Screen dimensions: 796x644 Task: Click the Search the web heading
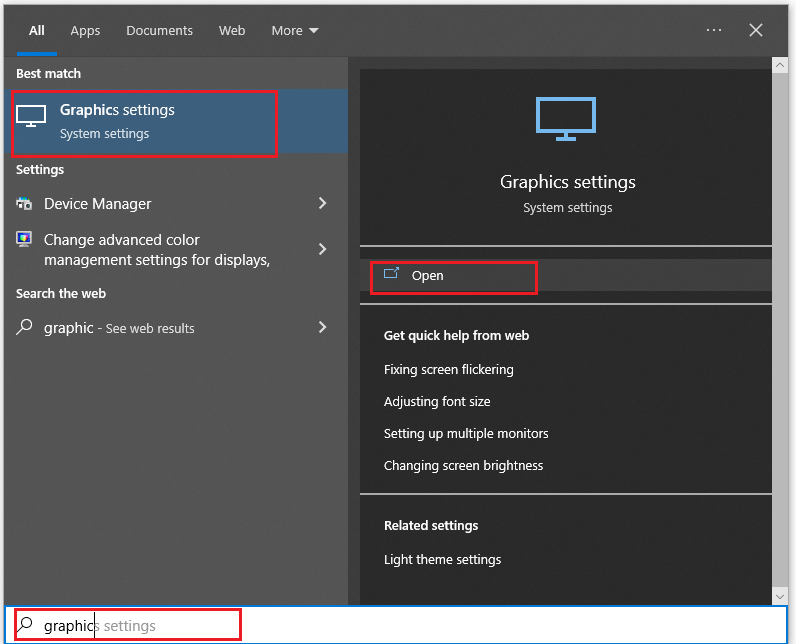tap(61, 293)
